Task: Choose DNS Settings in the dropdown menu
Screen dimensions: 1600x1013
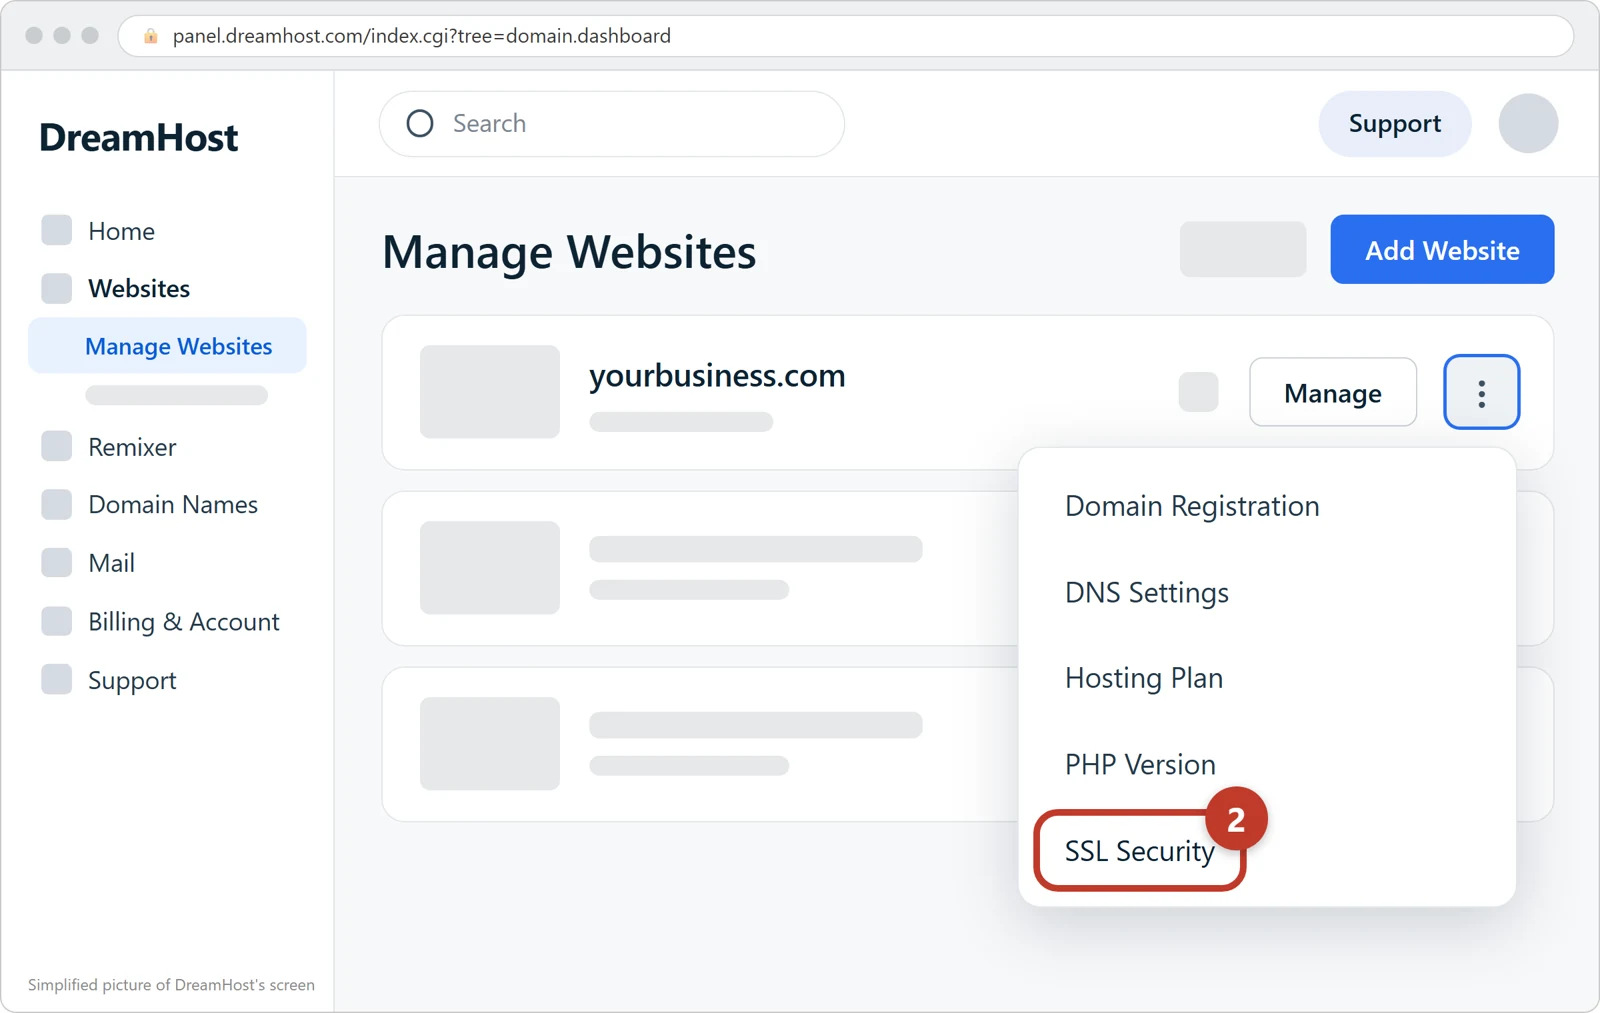Action: [x=1147, y=592]
